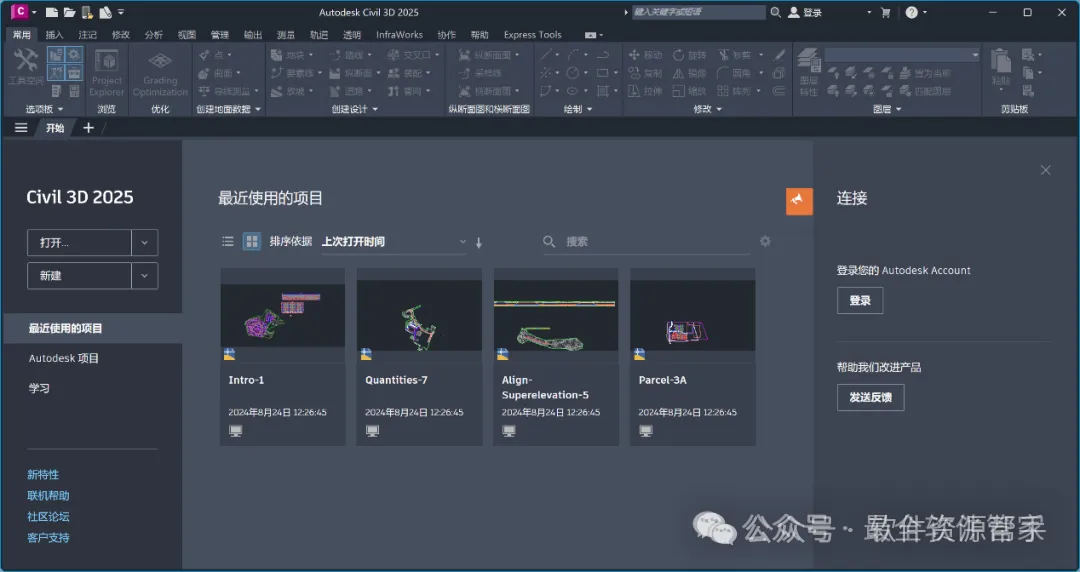
Task: Open the 客户支持 link
Action: (48, 538)
